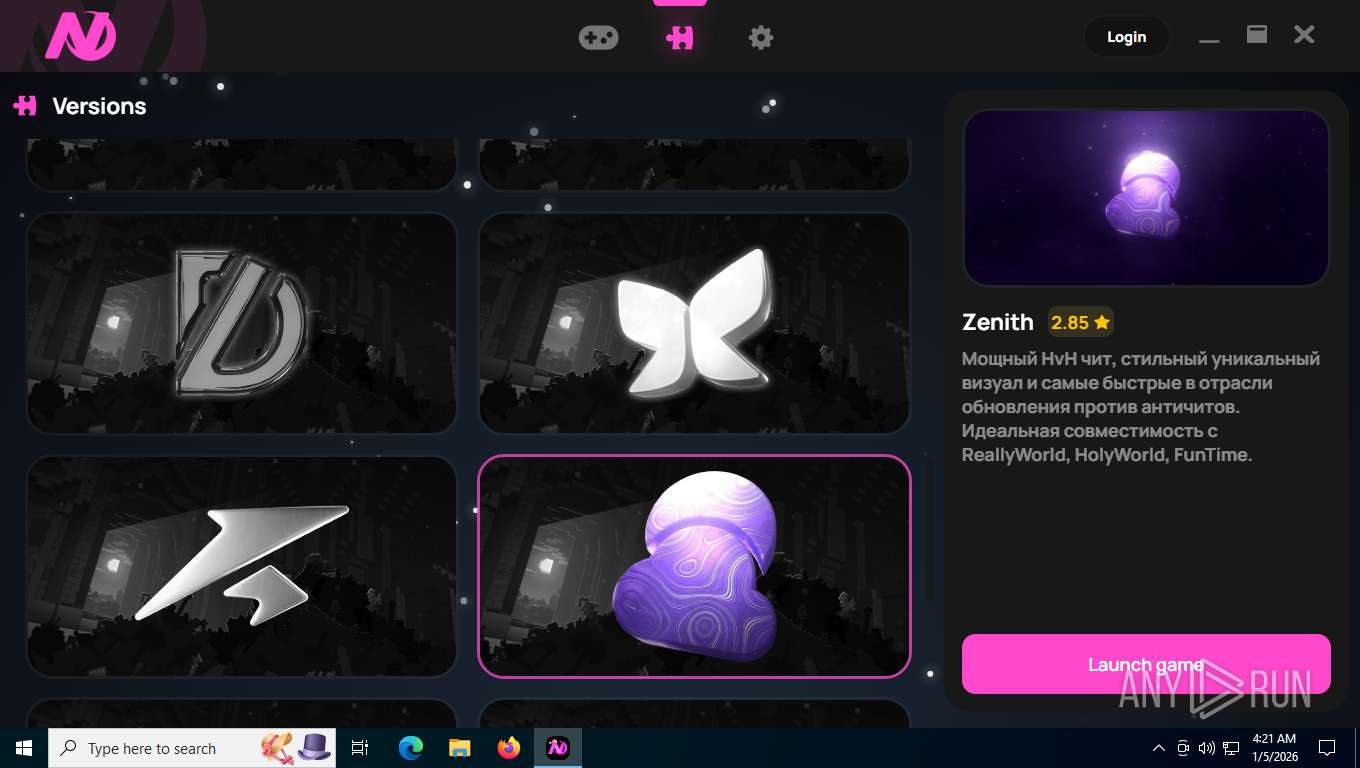The image size is (1360, 768).
Task: Launch Microsoft Edge from taskbar
Action: [x=410, y=748]
